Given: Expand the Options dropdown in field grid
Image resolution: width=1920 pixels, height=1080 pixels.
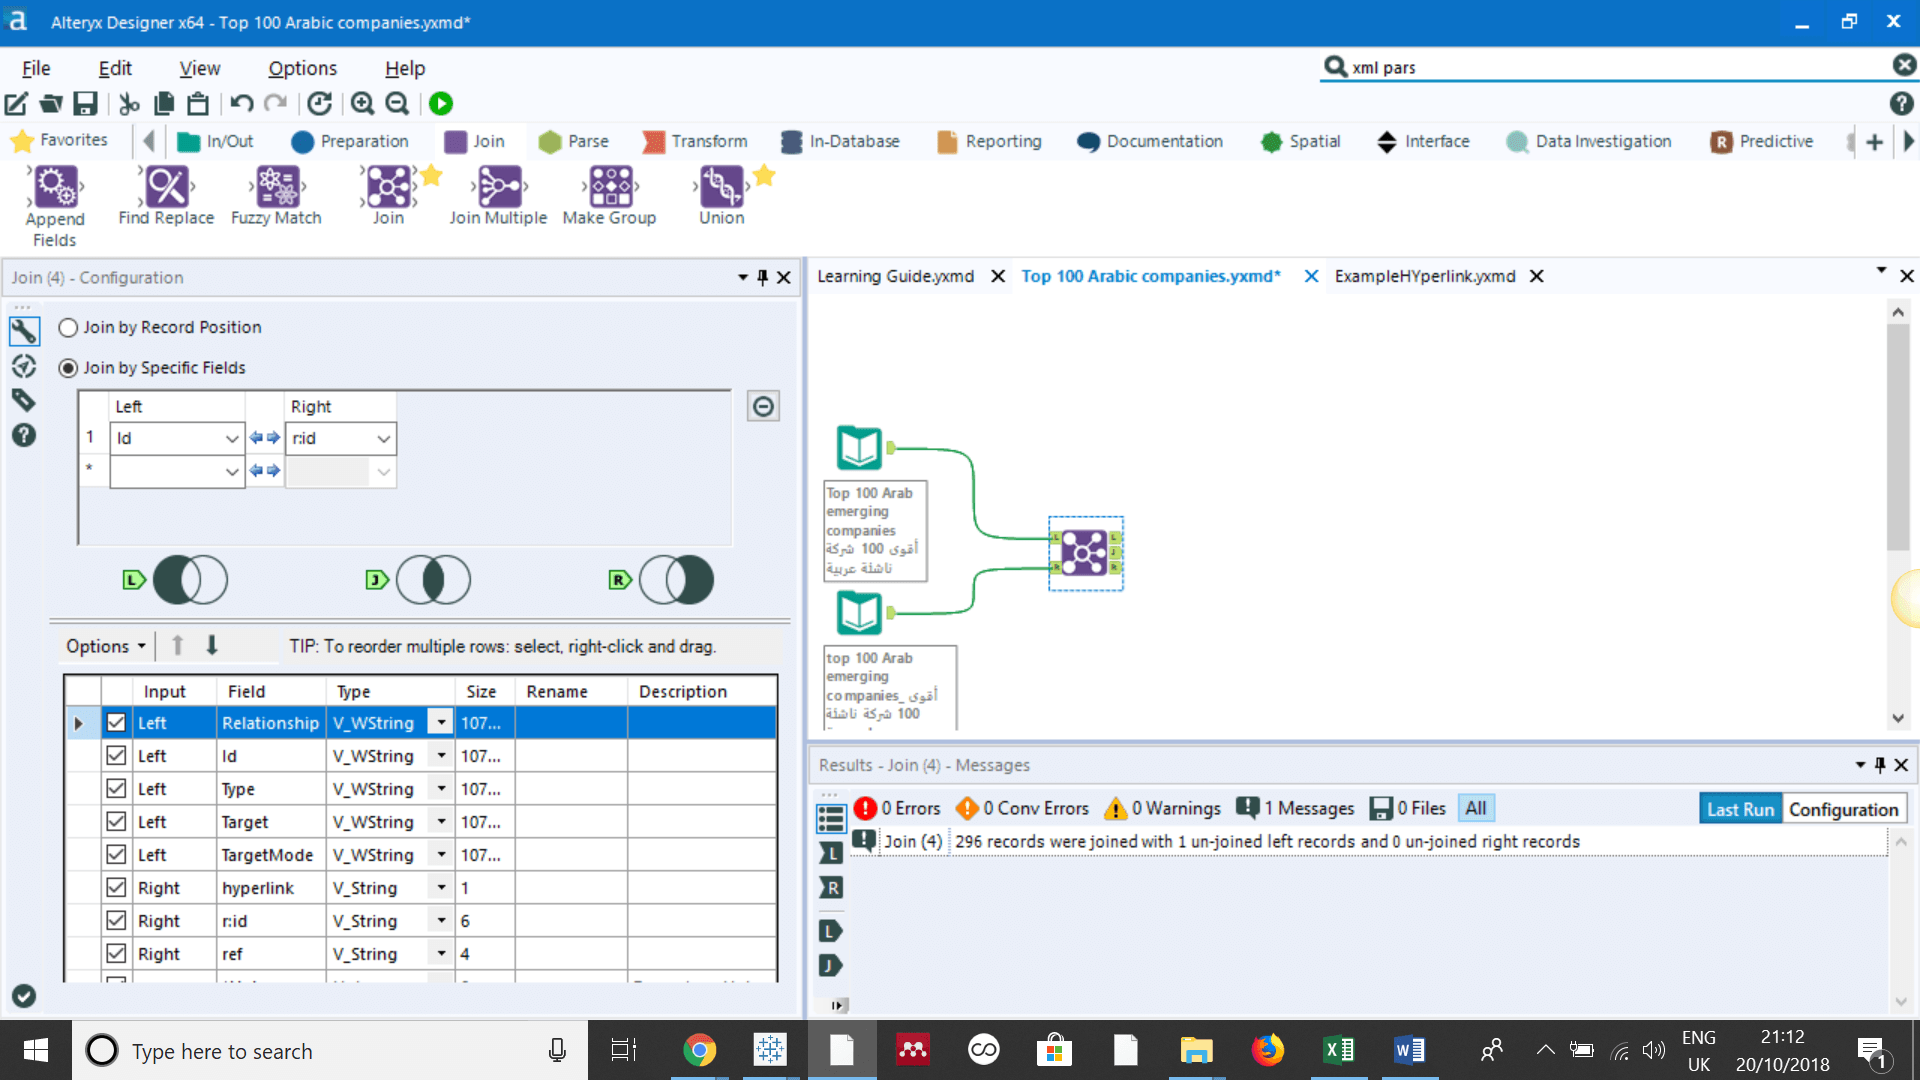Looking at the screenshot, I should (x=106, y=646).
